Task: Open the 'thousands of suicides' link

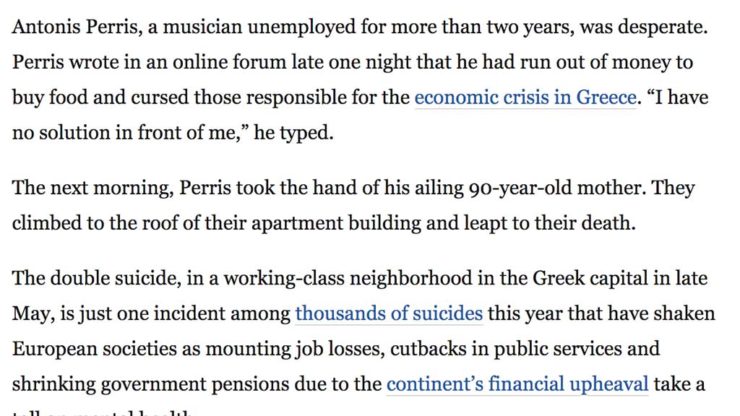Action: click(389, 314)
